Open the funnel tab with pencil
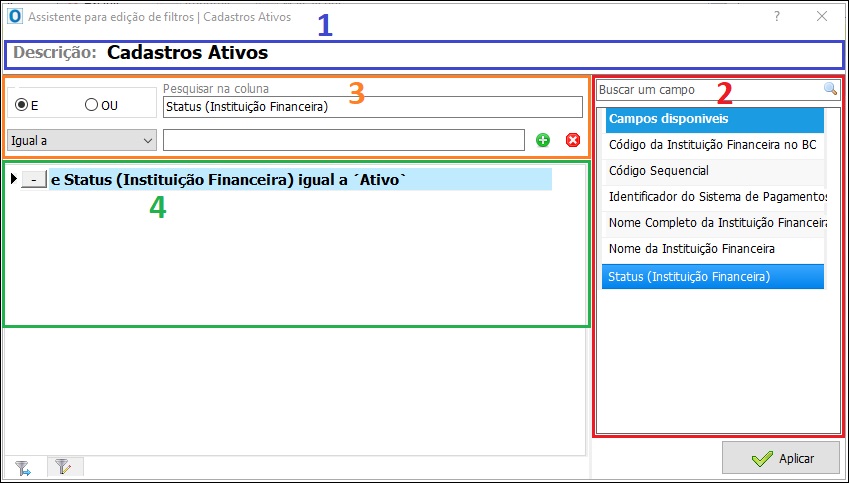Viewport: 849px width, 483px height. pyautogui.click(x=64, y=467)
